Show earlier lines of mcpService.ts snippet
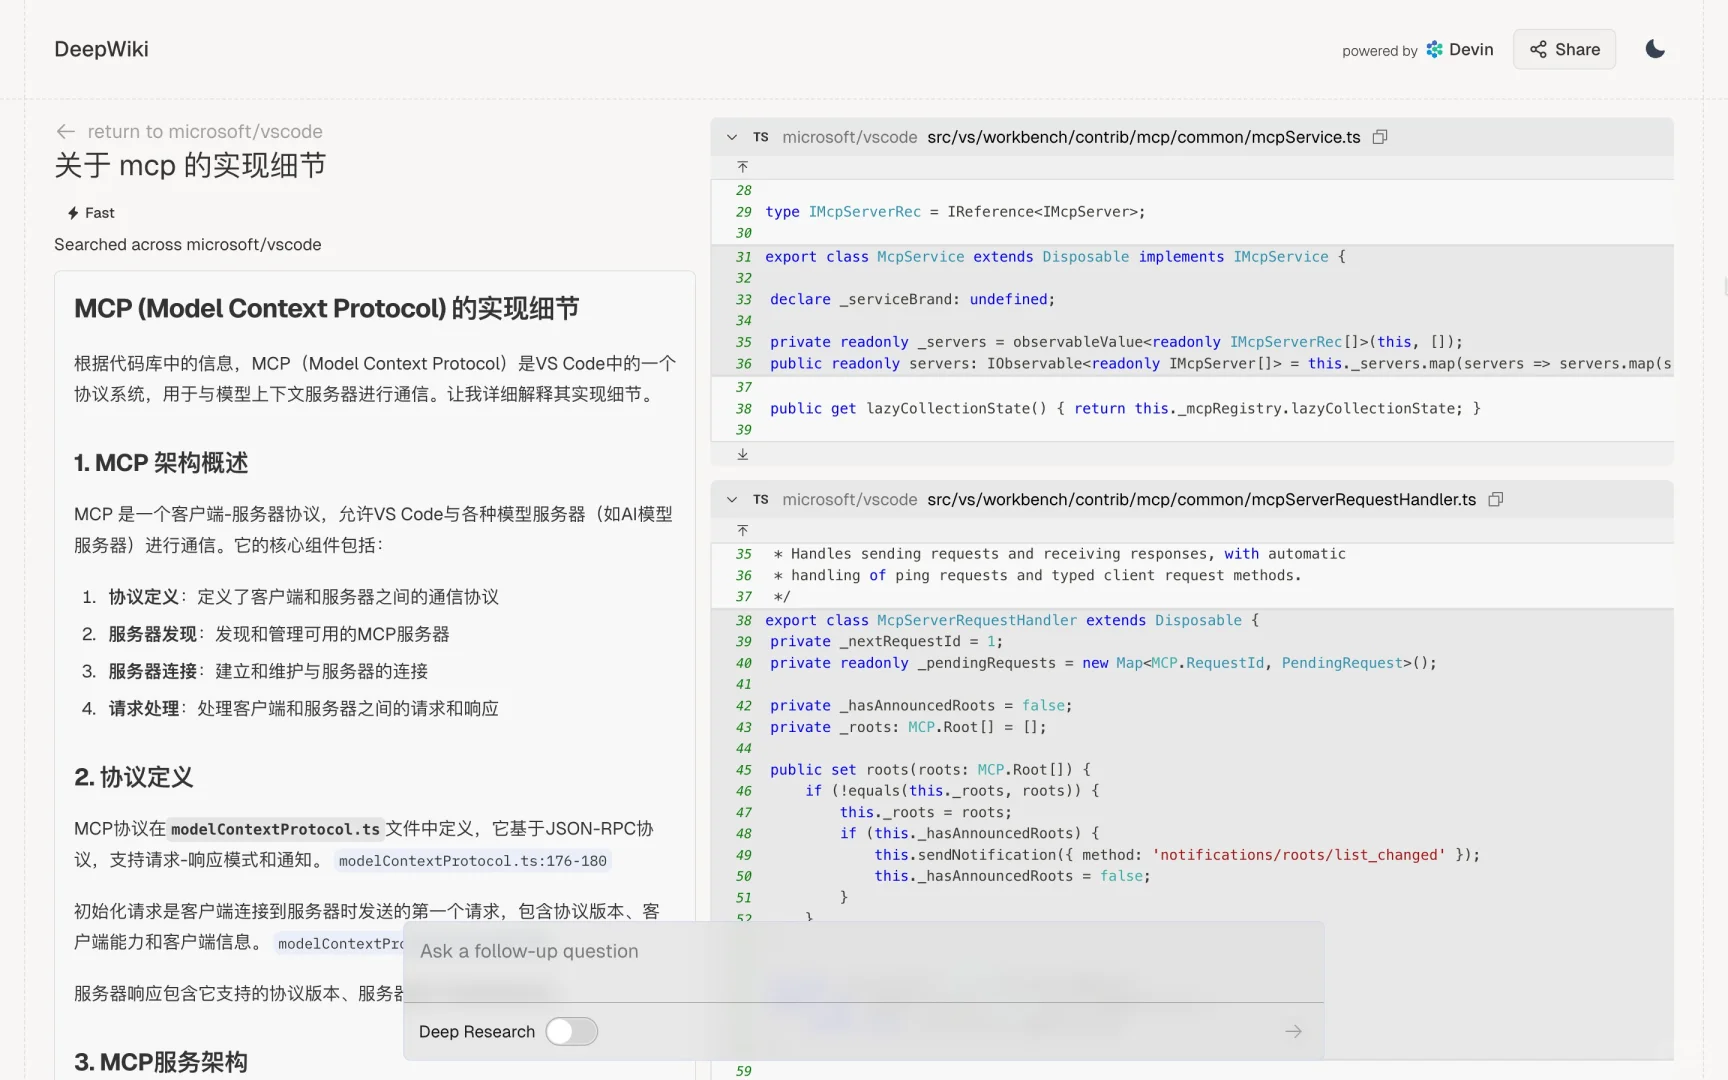The width and height of the screenshot is (1728, 1080). pos(742,166)
